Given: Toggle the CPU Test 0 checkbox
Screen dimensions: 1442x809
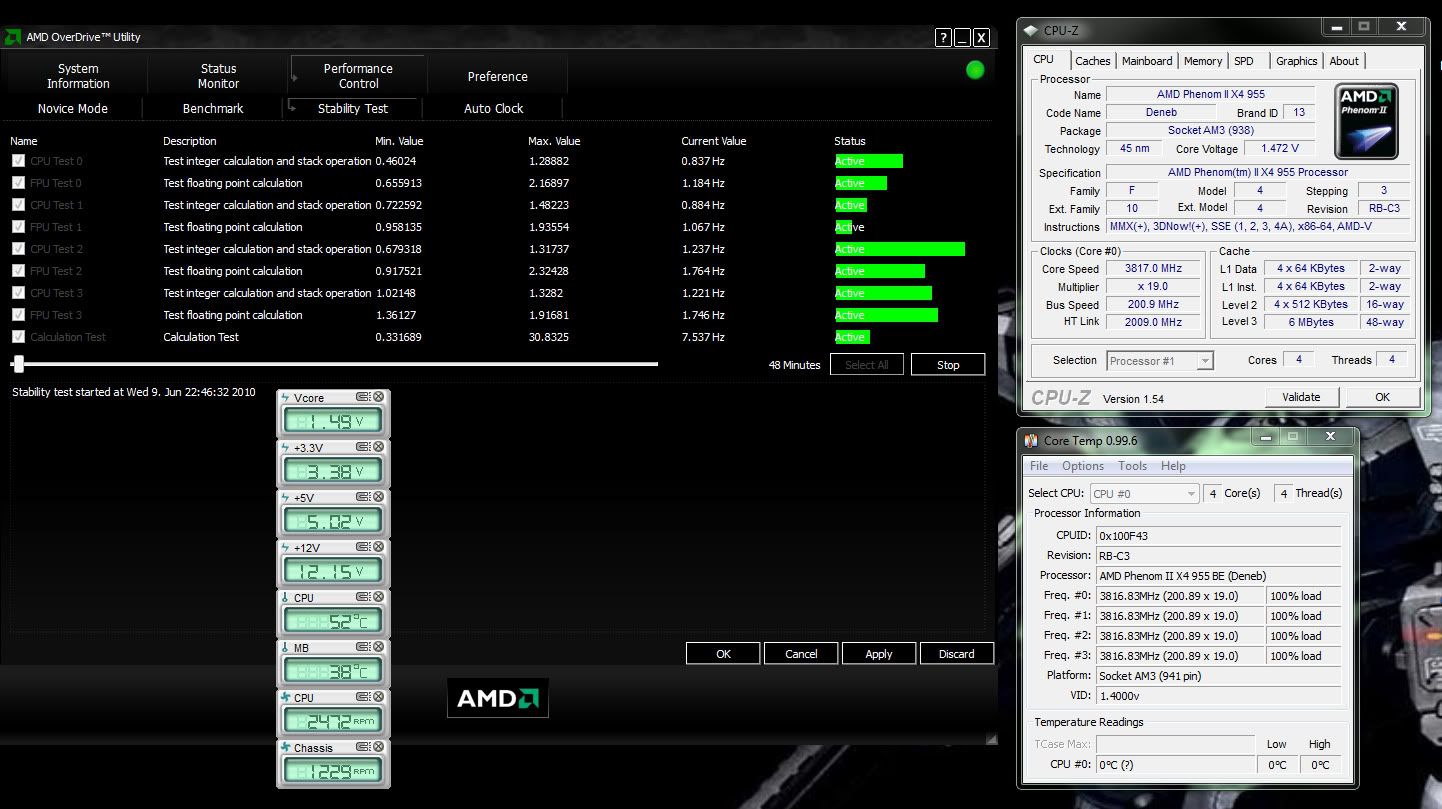Looking at the screenshot, I should (x=18, y=161).
